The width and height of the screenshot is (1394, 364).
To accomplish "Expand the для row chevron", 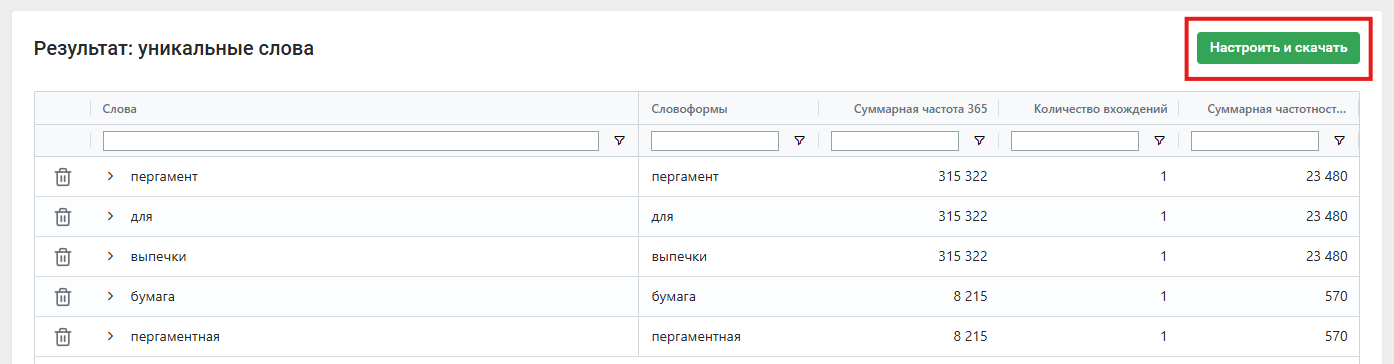I will pos(111,216).
